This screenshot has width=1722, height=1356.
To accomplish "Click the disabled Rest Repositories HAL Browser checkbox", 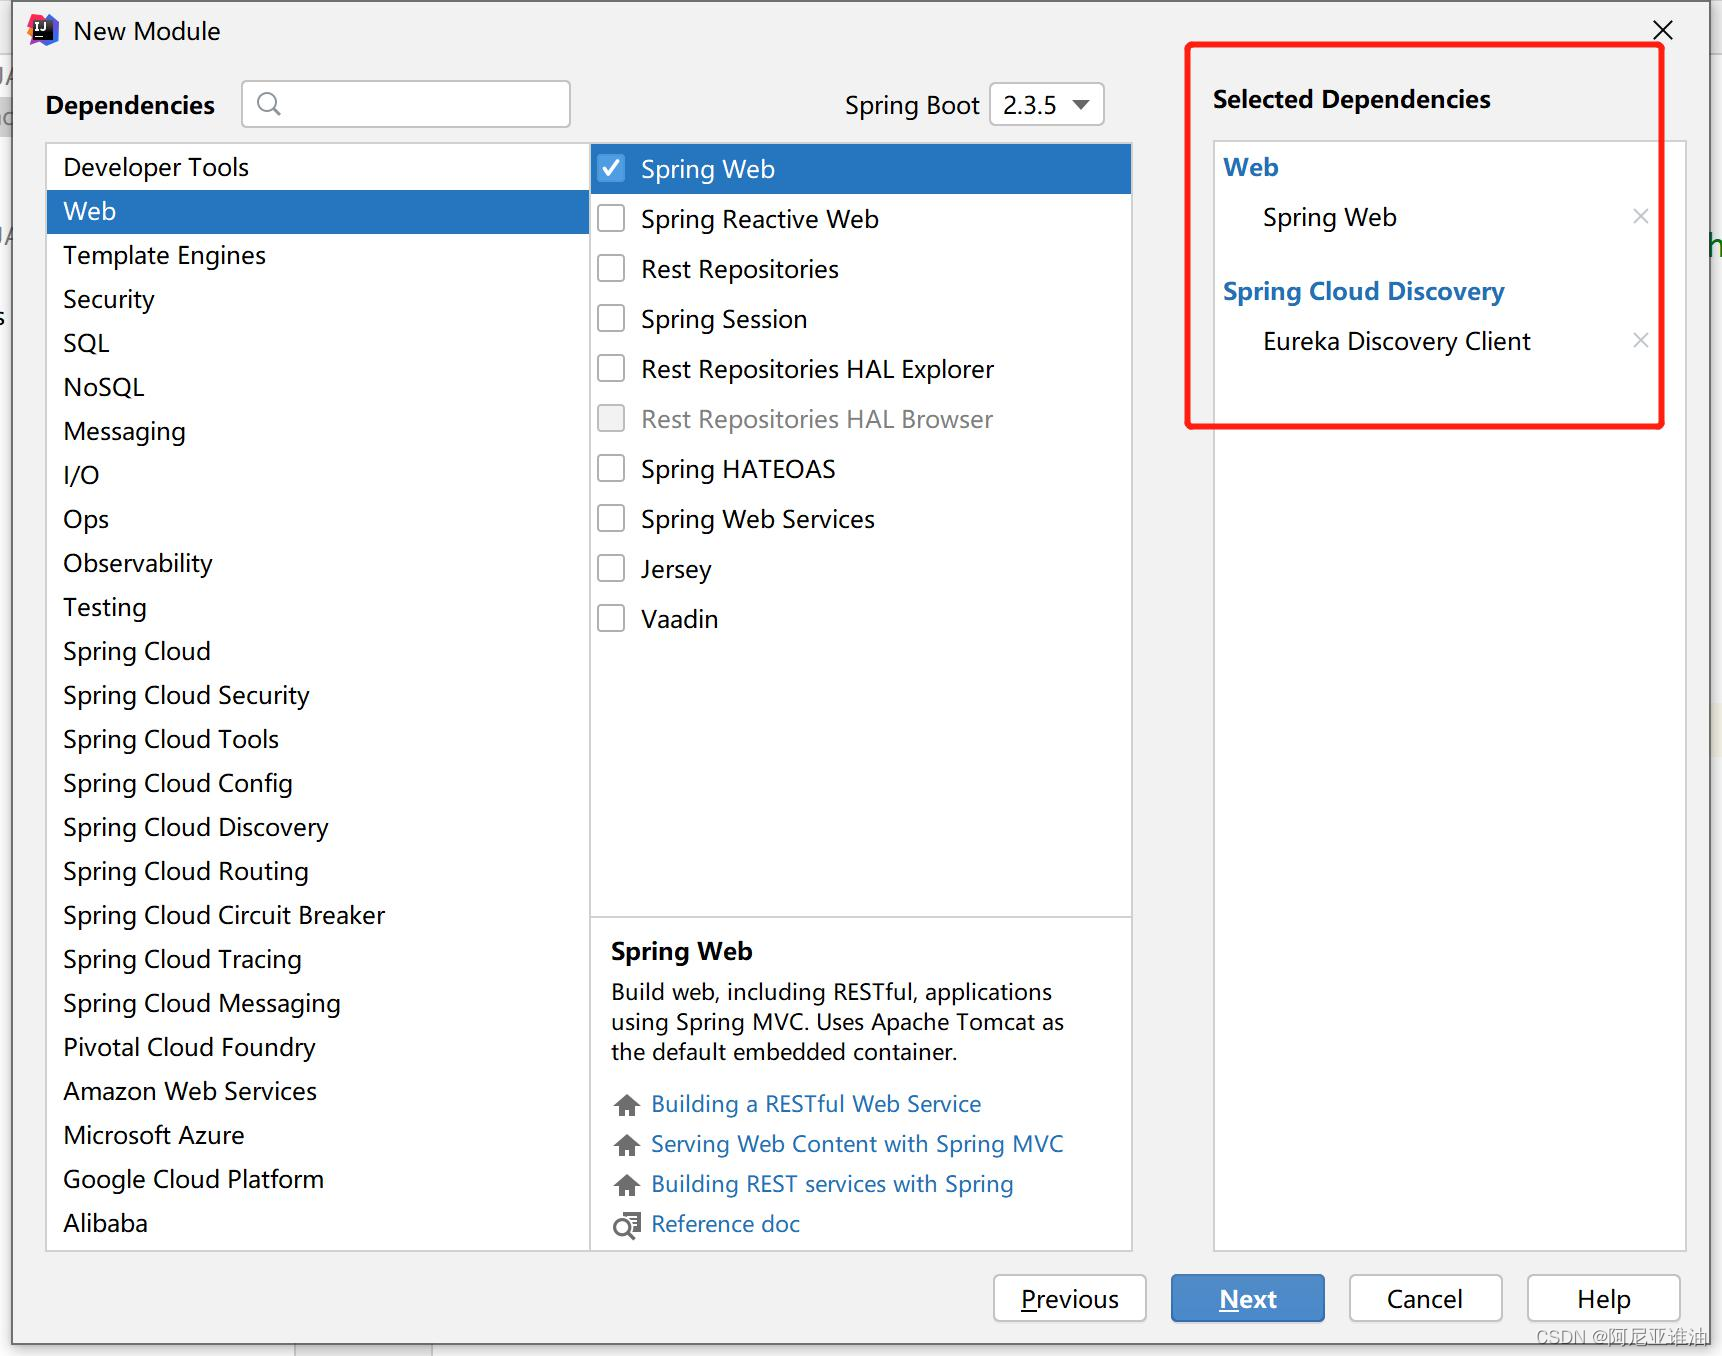I will (x=611, y=418).
